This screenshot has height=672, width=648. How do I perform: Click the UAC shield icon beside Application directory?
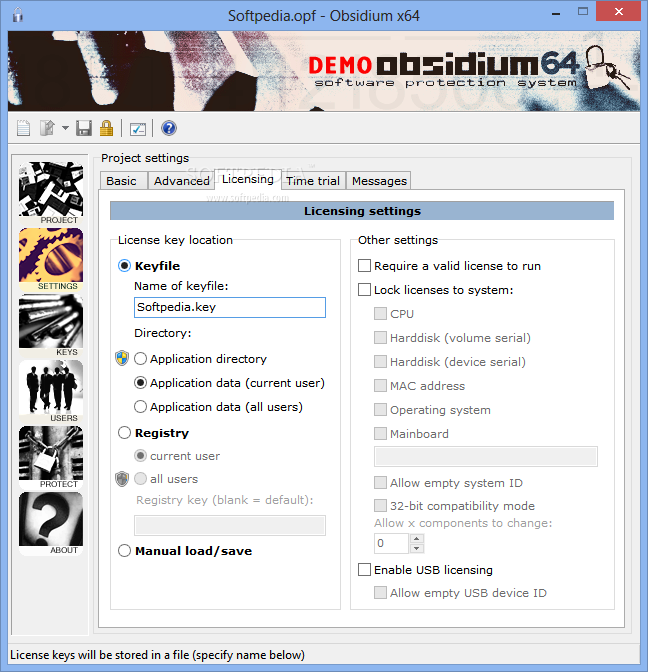pos(122,358)
